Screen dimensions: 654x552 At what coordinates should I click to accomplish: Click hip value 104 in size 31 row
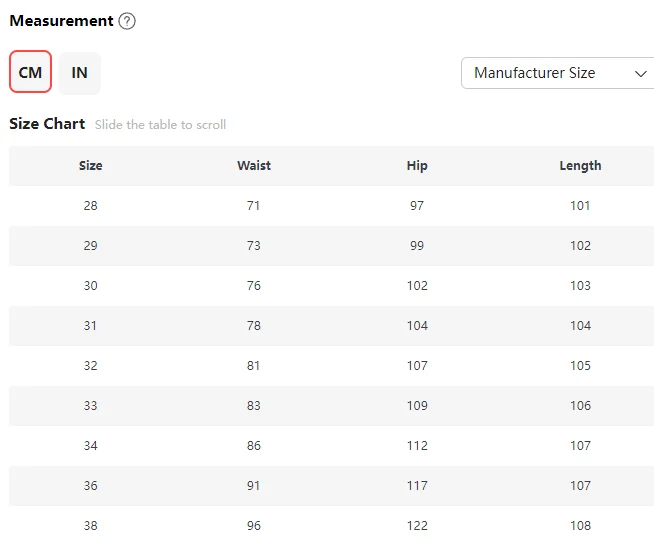[x=418, y=326]
